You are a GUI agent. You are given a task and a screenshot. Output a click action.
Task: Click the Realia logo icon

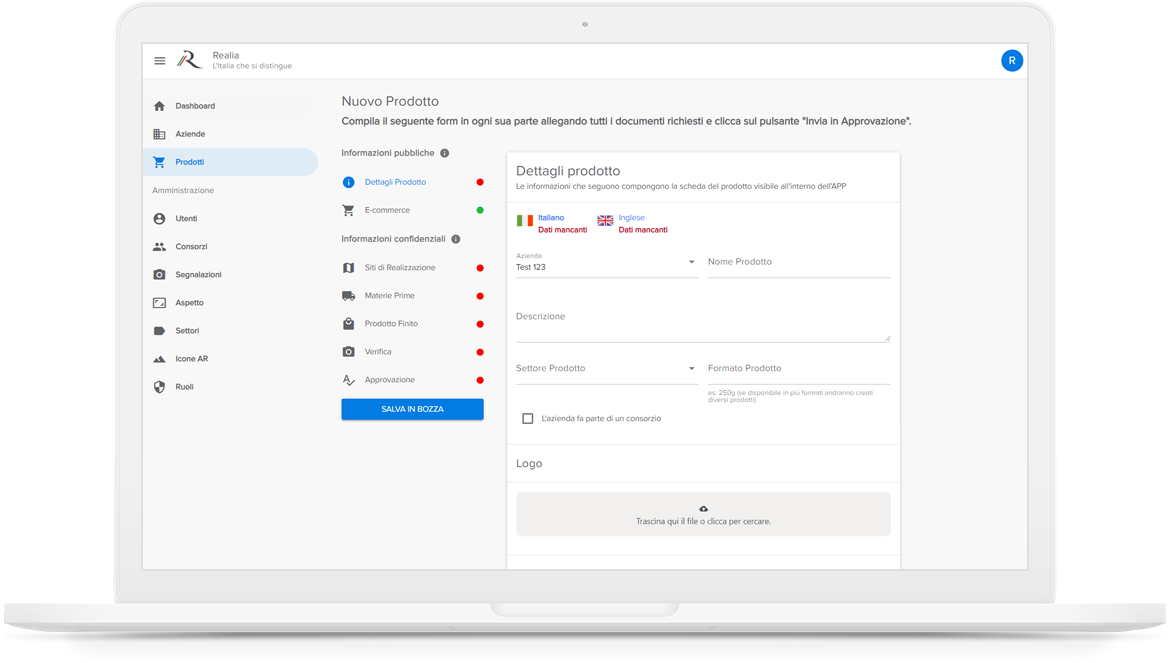[x=190, y=61]
